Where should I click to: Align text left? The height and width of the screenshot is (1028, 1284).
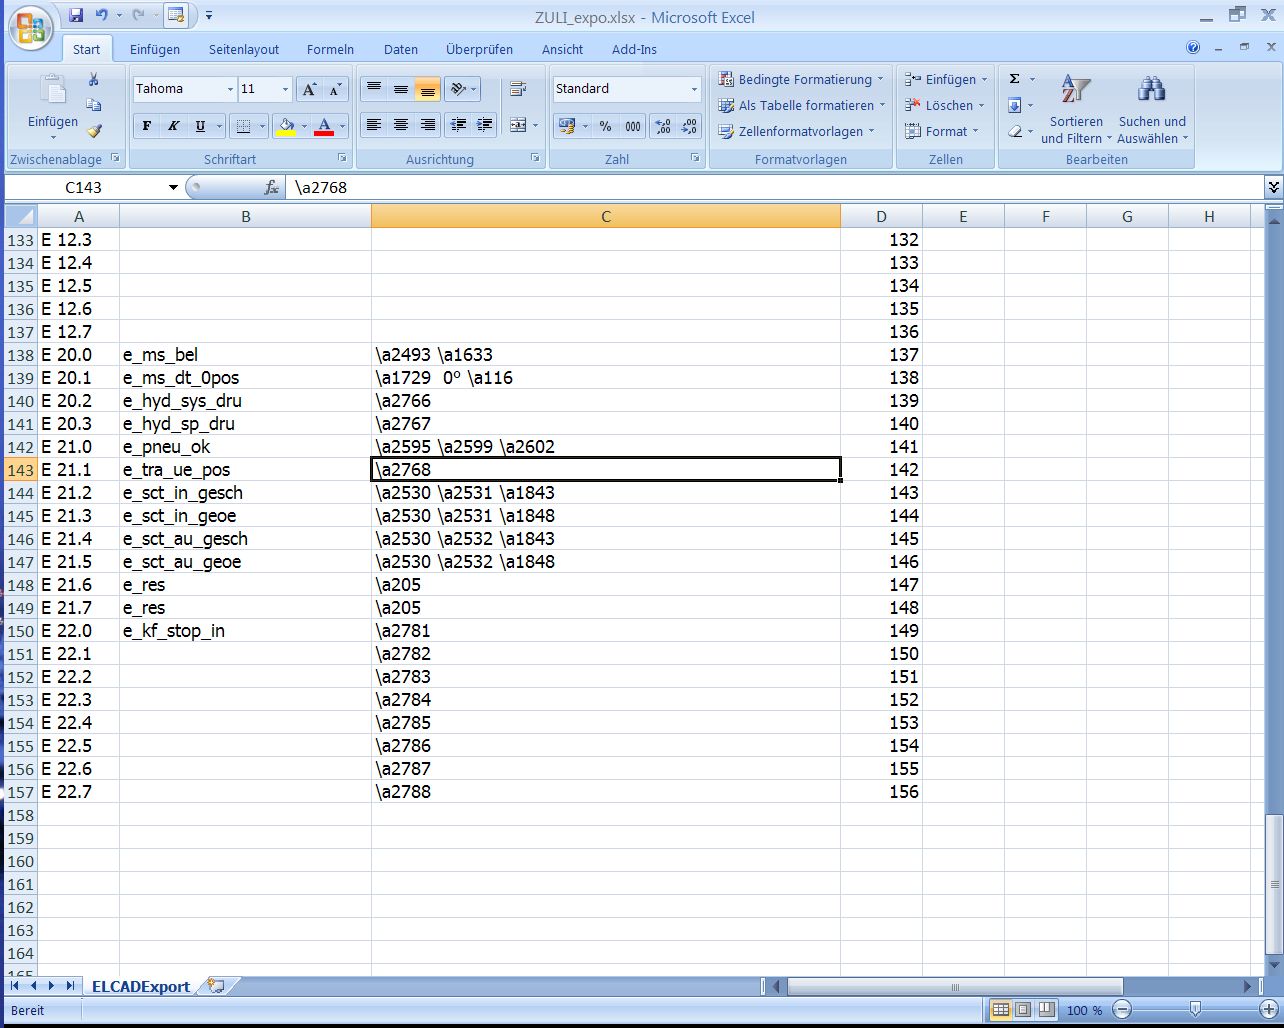(374, 125)
